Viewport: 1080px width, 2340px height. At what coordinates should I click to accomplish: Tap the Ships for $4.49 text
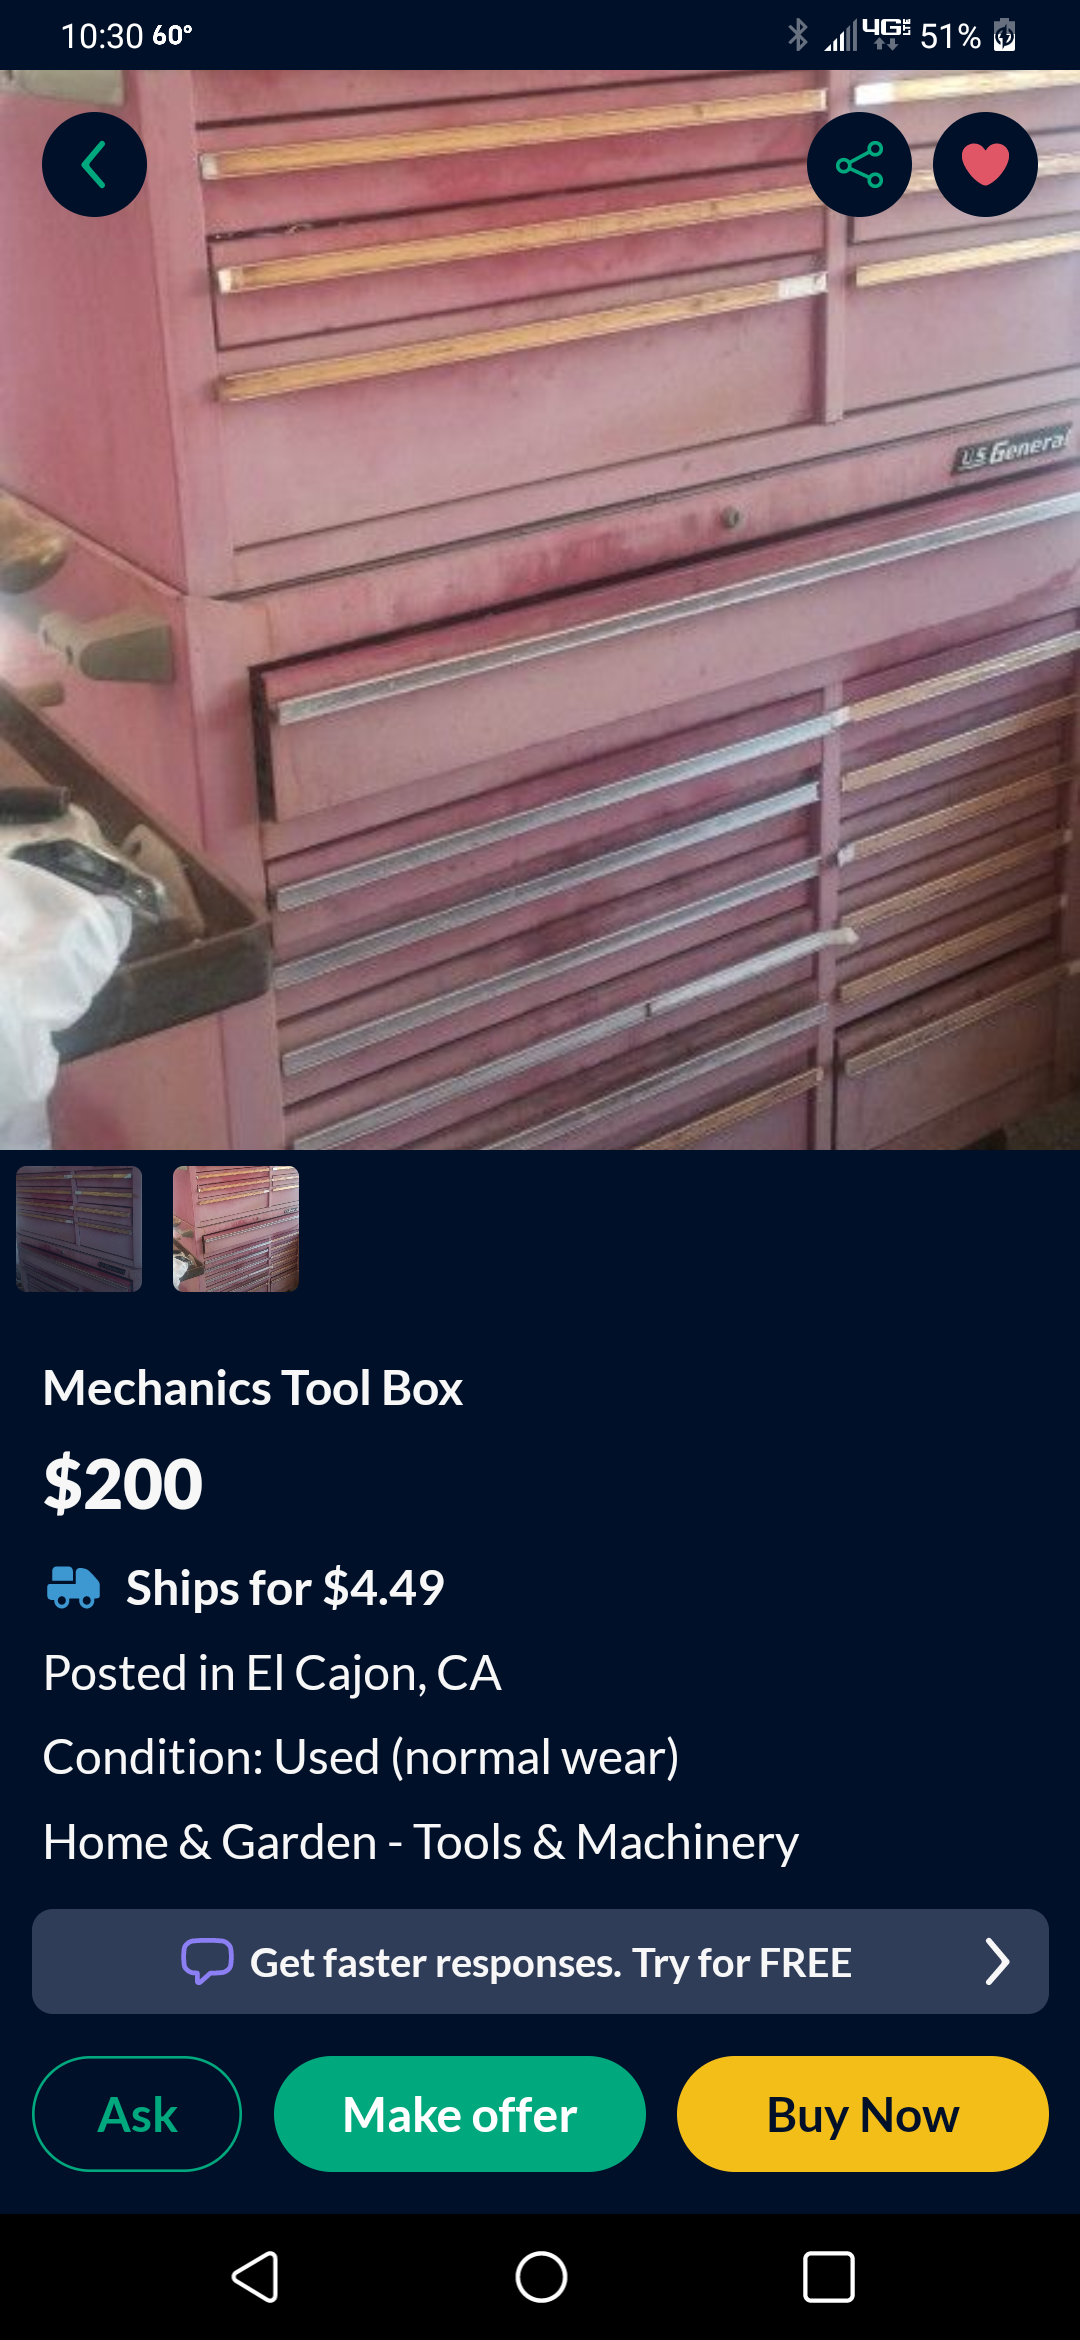click(285, 1588)
